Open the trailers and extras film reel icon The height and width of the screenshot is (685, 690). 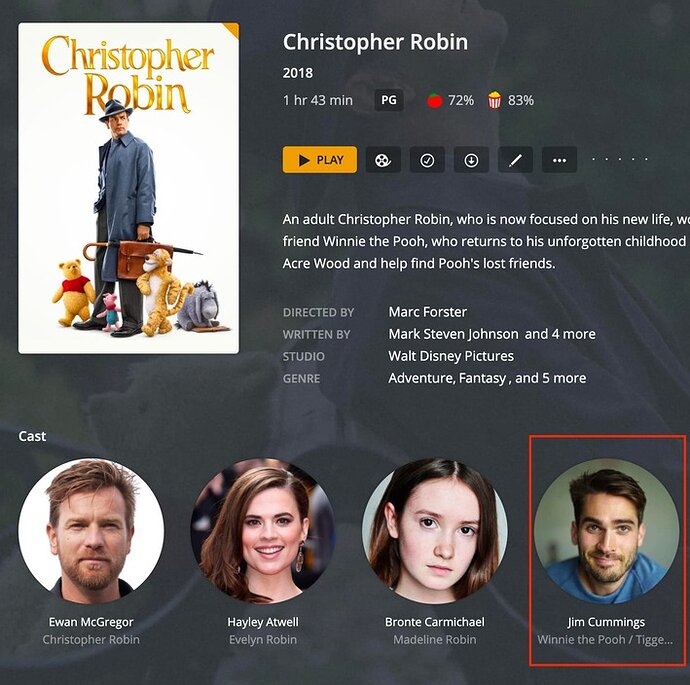point(383,160)
